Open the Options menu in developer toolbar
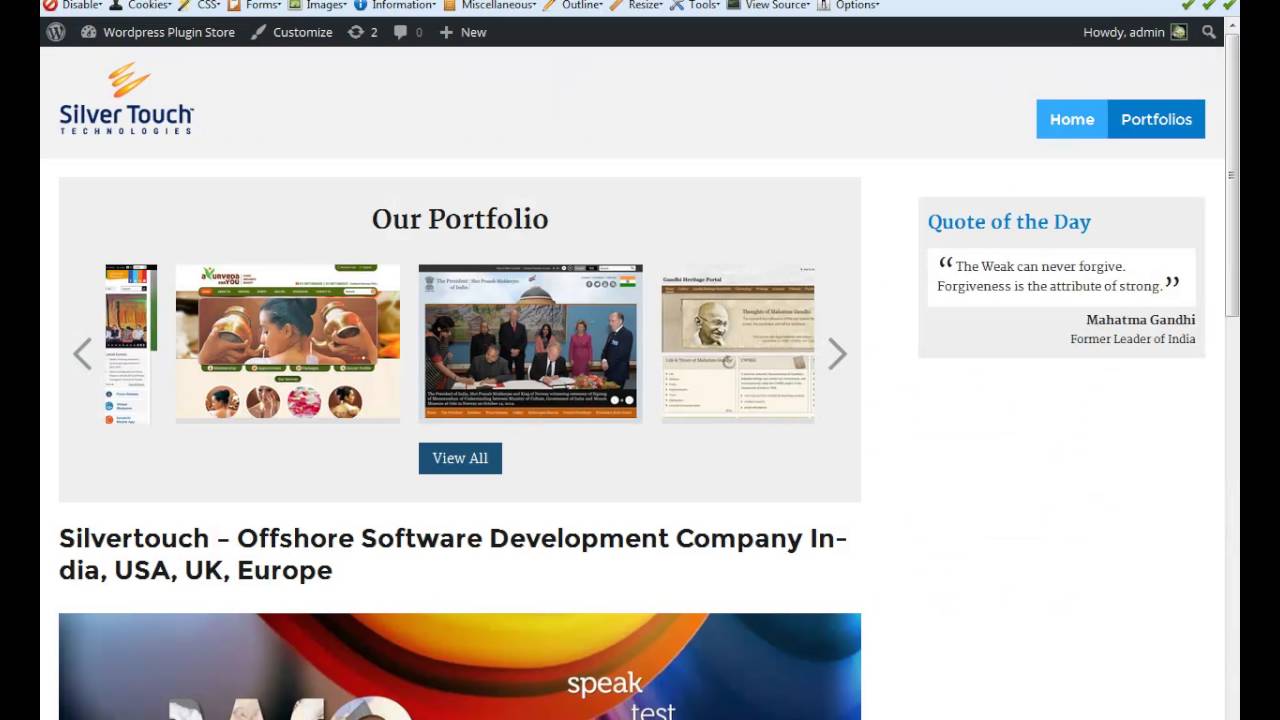The width and height of the screenshot is (1280, 720). (x=849, y=5)
